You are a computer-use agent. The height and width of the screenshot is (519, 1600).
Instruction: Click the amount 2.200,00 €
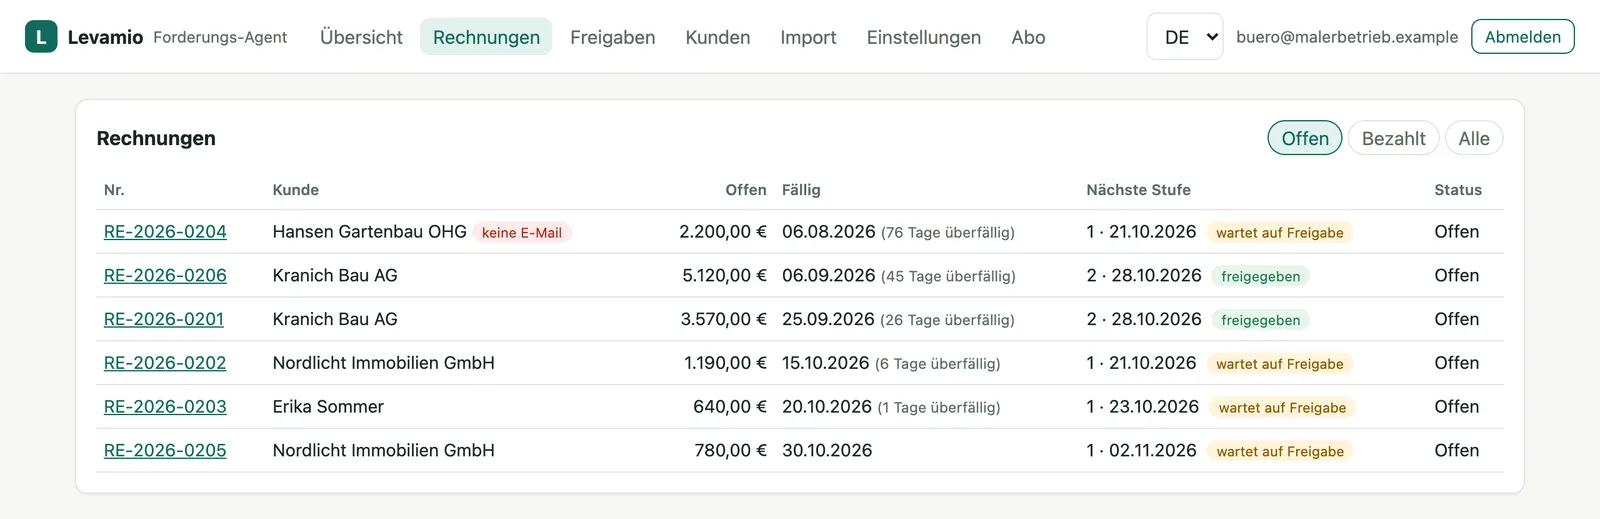(723, 232)
